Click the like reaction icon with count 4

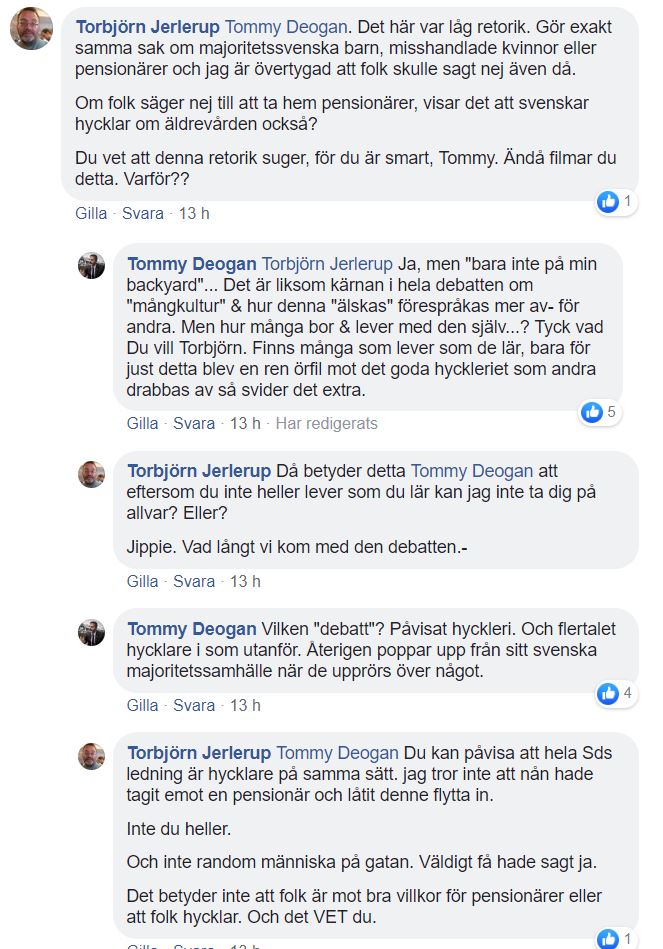click(x=607, y=693)
